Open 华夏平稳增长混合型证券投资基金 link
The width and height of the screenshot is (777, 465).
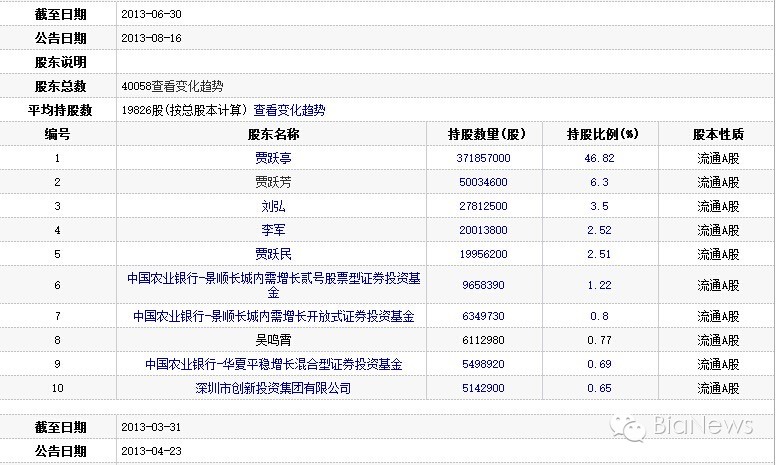(x=274, y=364)
